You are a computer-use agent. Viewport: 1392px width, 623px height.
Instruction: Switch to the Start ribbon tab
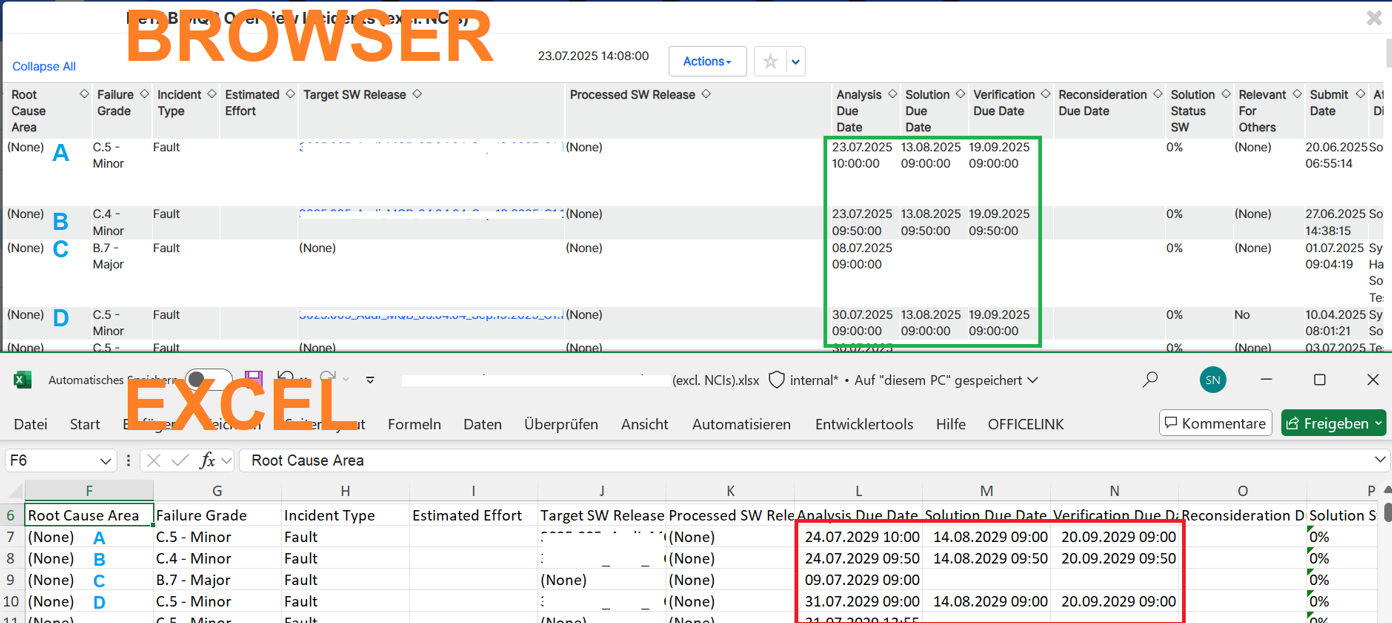click(x=85, y=424)
